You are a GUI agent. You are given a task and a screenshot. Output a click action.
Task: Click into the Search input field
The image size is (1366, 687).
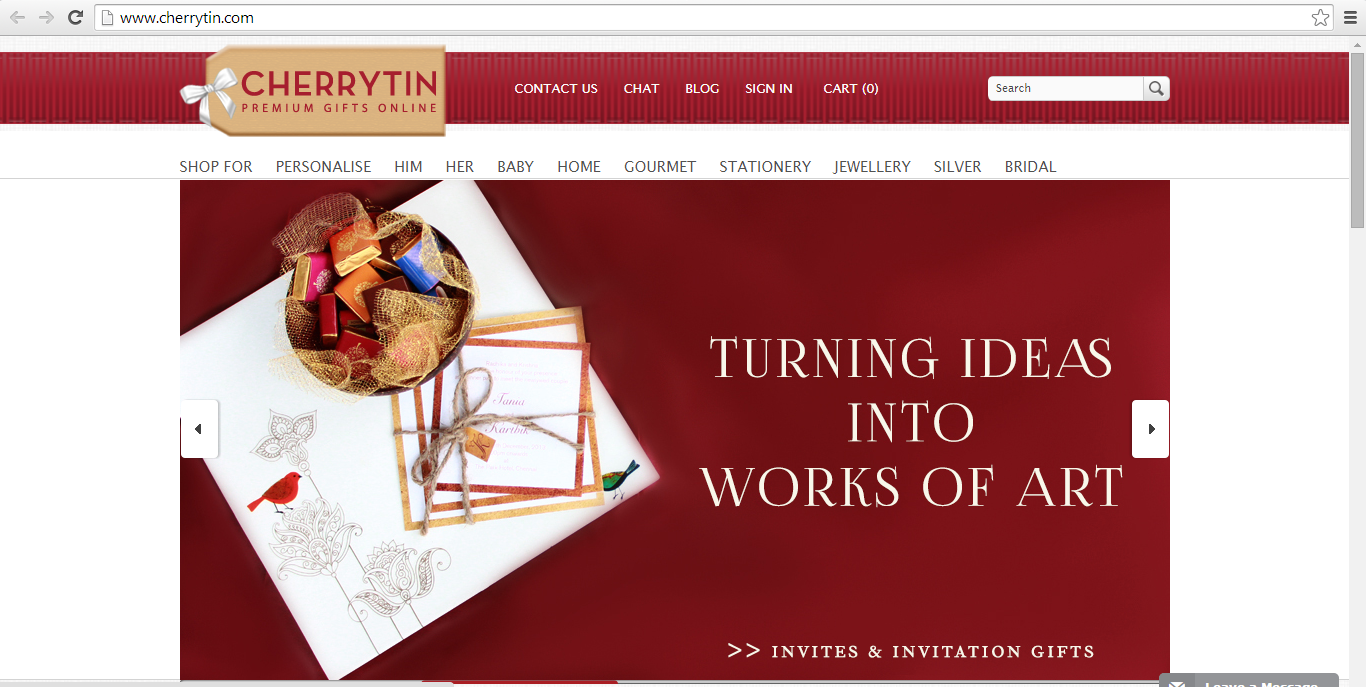point(1066,88)
